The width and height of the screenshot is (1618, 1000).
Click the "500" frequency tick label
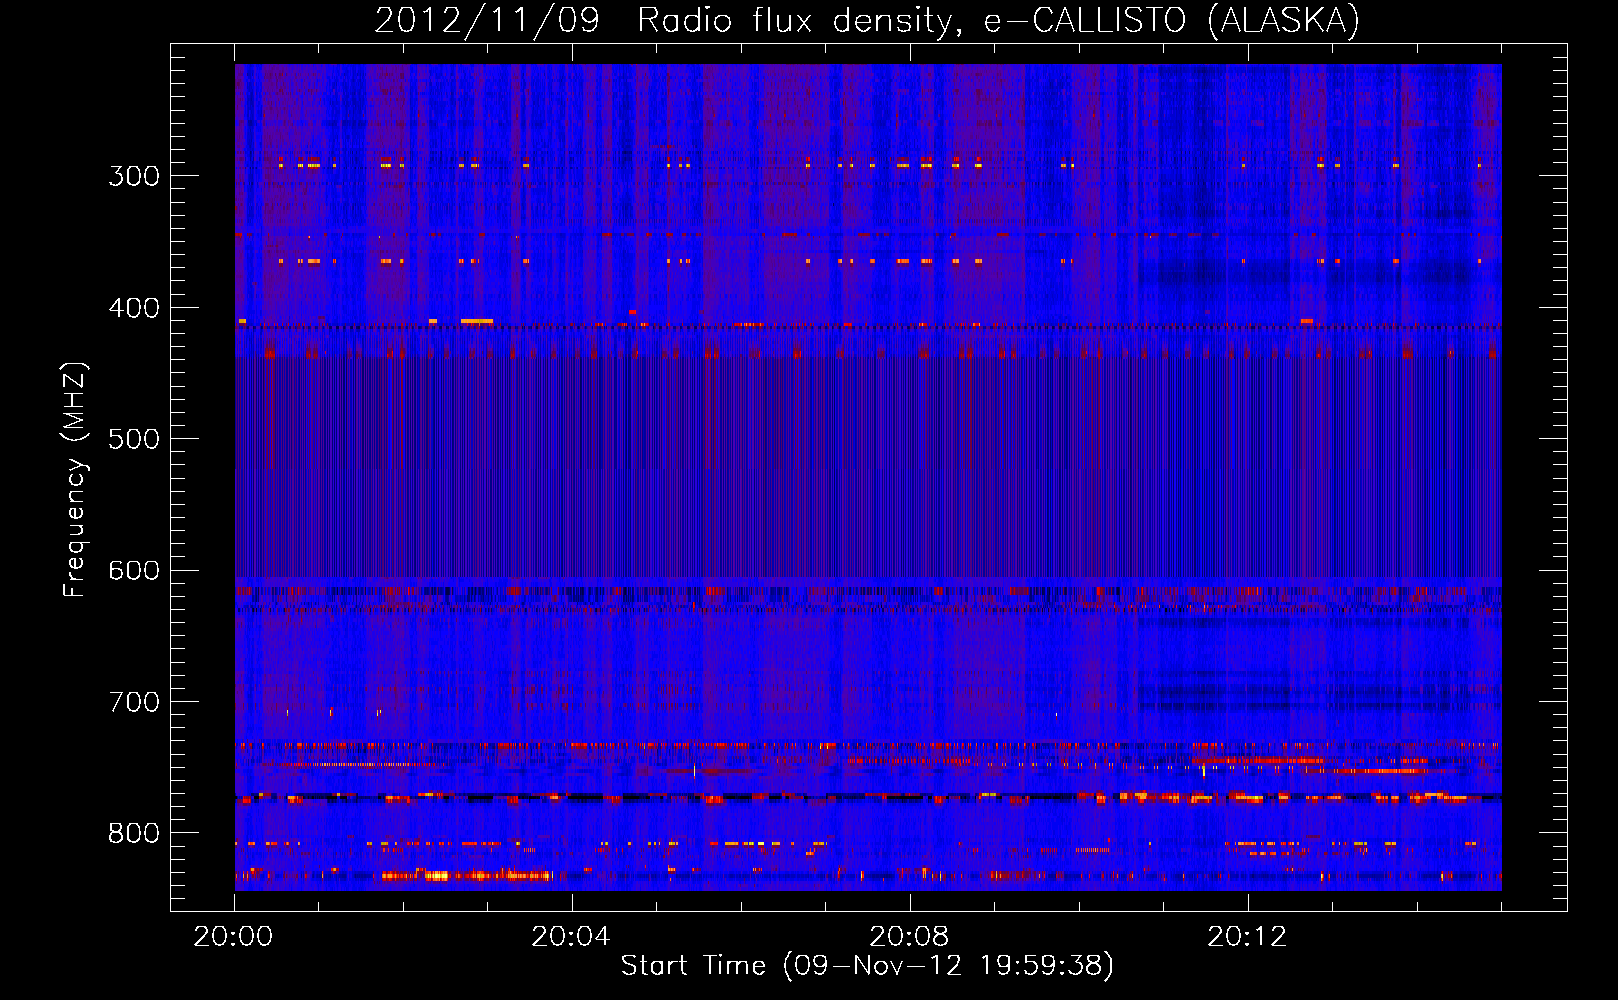(x=134, y=439)
